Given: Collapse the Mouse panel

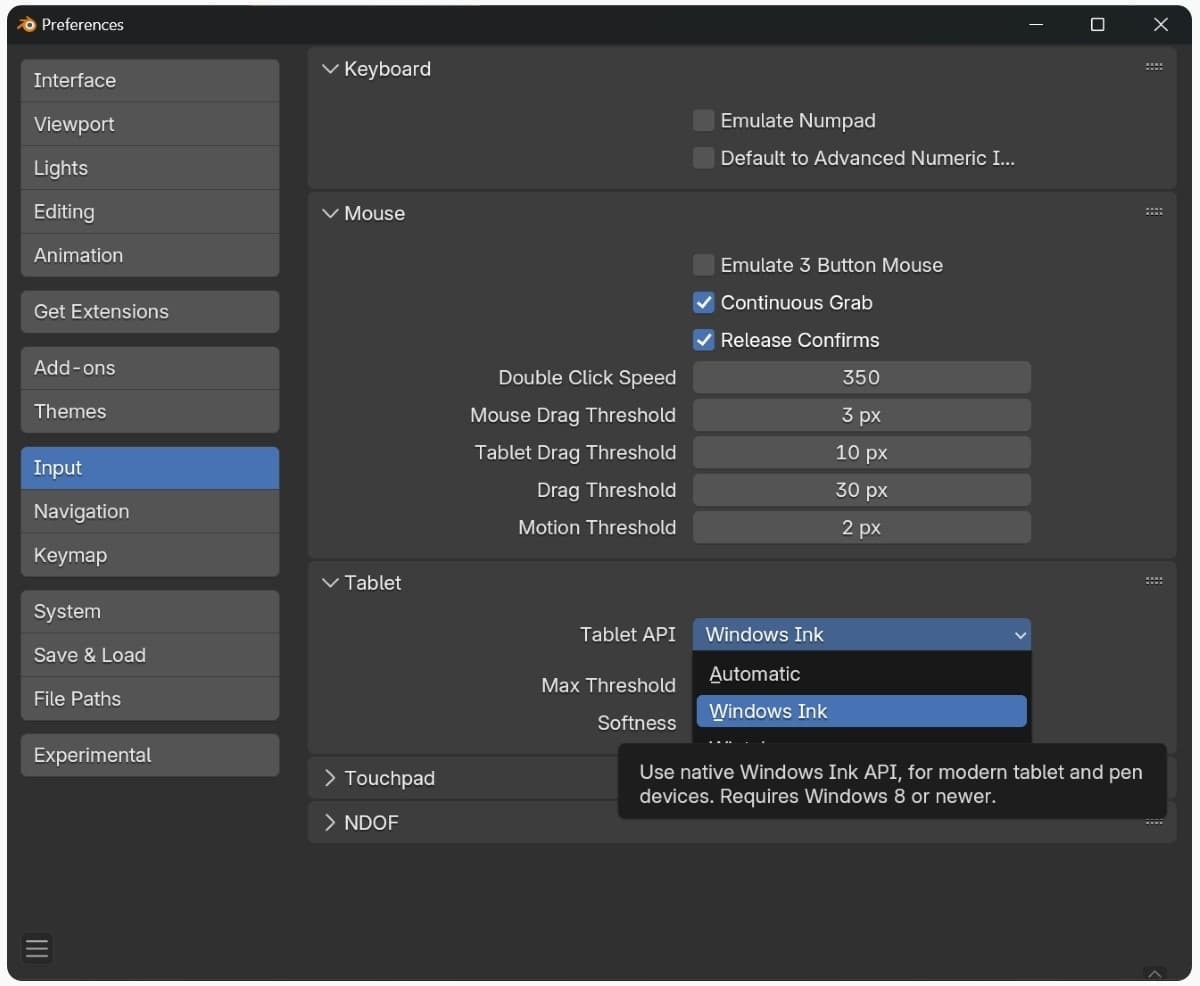Looking at the screenshot, I should click(x=330, y=213).
